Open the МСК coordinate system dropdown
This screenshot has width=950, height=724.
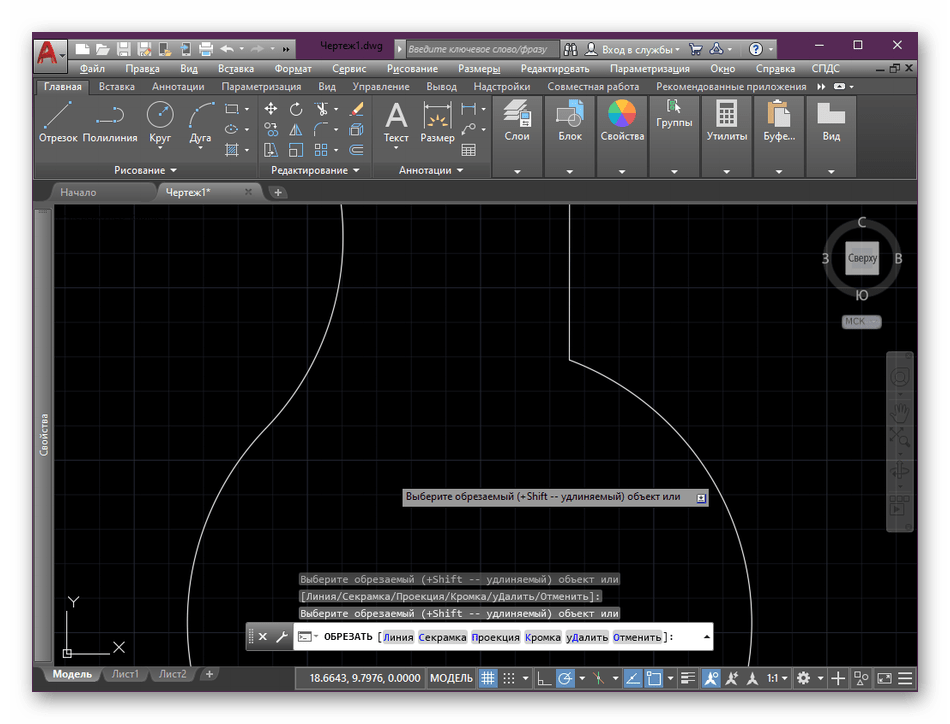(x=861, y=321)
